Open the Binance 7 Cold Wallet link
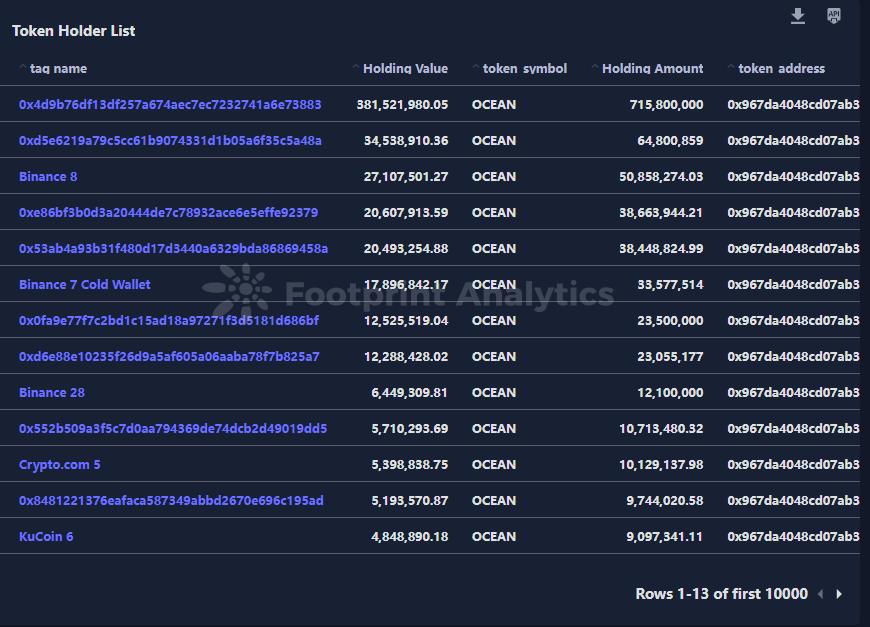 coord(85,285)
